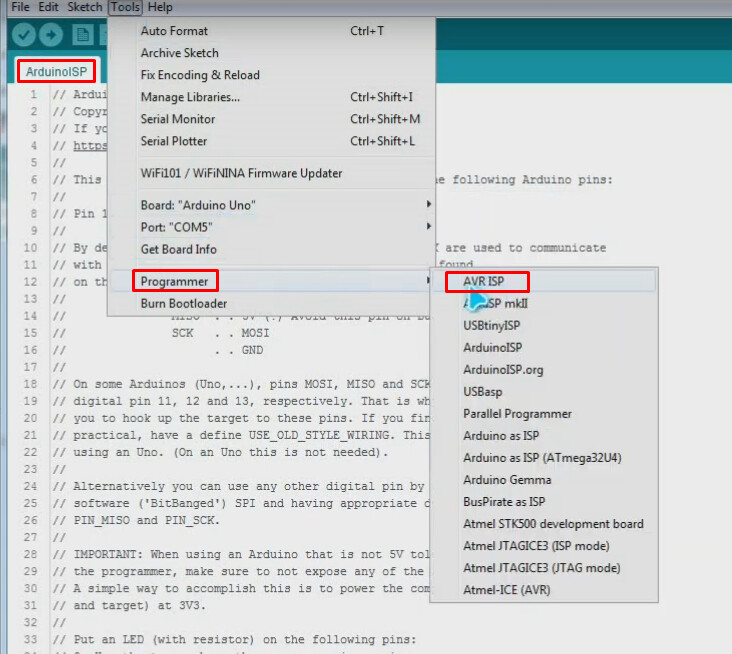This screenshot has height=654, width=732.
Task: Click Fix Encoding & Reload
Action: tap(271, 75)
